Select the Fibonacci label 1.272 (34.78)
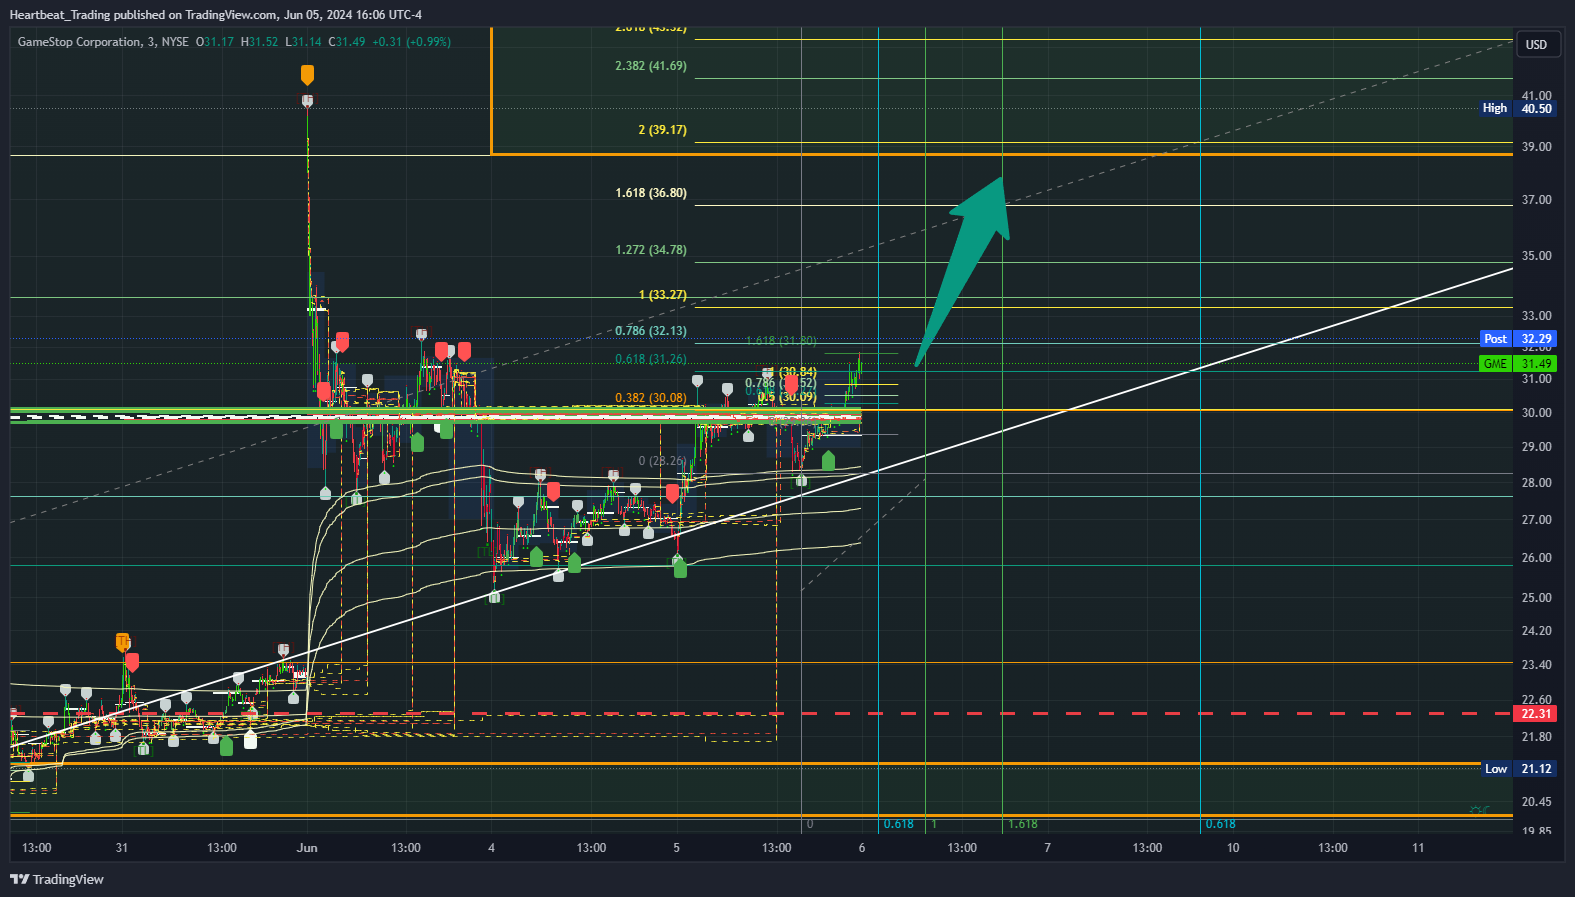 point(651,250)
